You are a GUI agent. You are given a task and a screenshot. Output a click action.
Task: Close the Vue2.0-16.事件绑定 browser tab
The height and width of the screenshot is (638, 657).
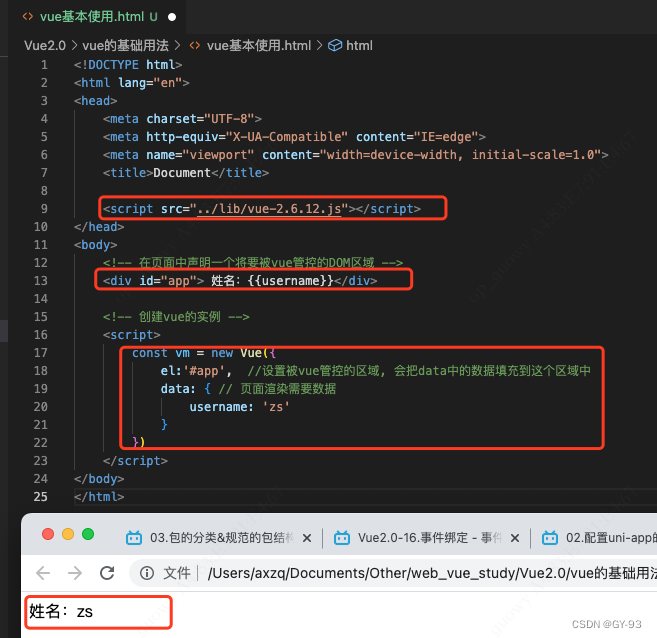515,538
